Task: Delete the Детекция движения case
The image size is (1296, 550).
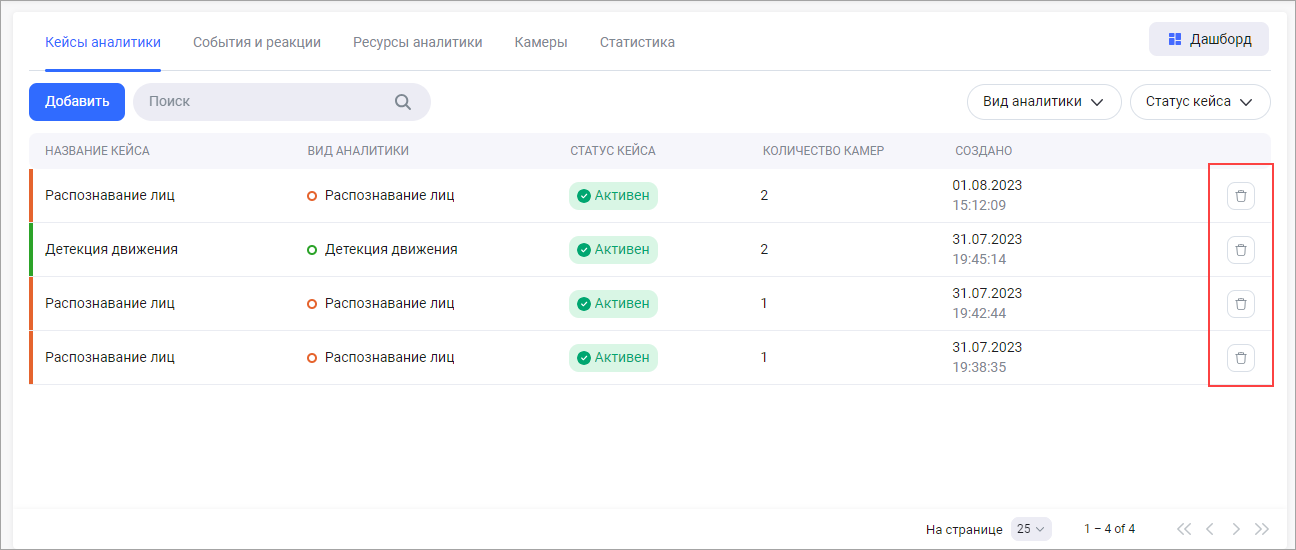Action: click(x=1240, y=250)
